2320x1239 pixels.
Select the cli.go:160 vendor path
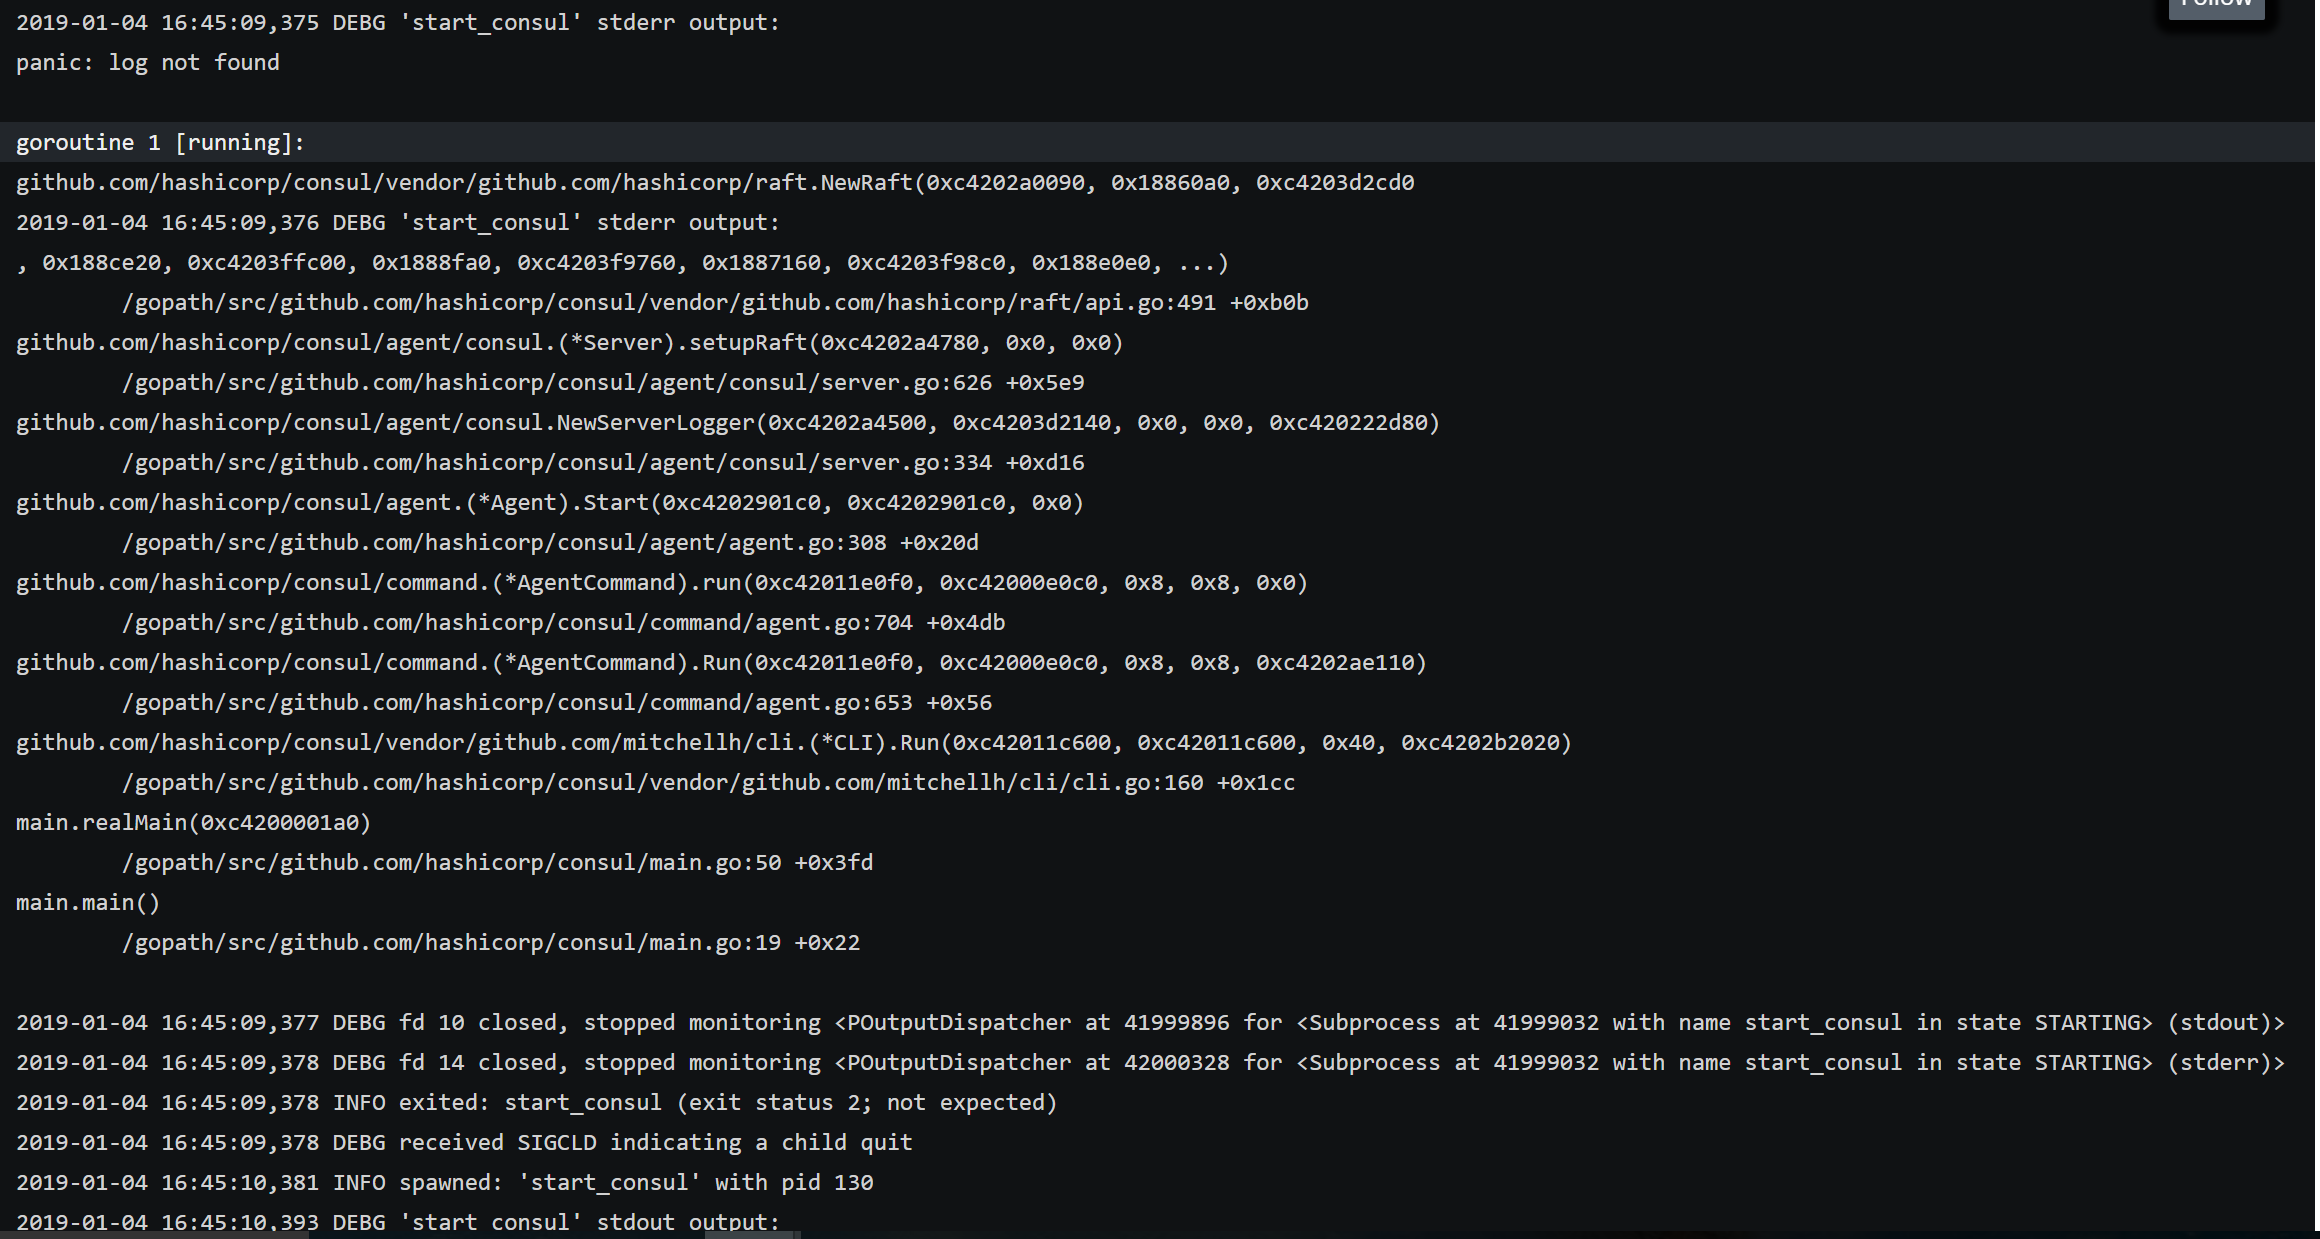(708, 782)
